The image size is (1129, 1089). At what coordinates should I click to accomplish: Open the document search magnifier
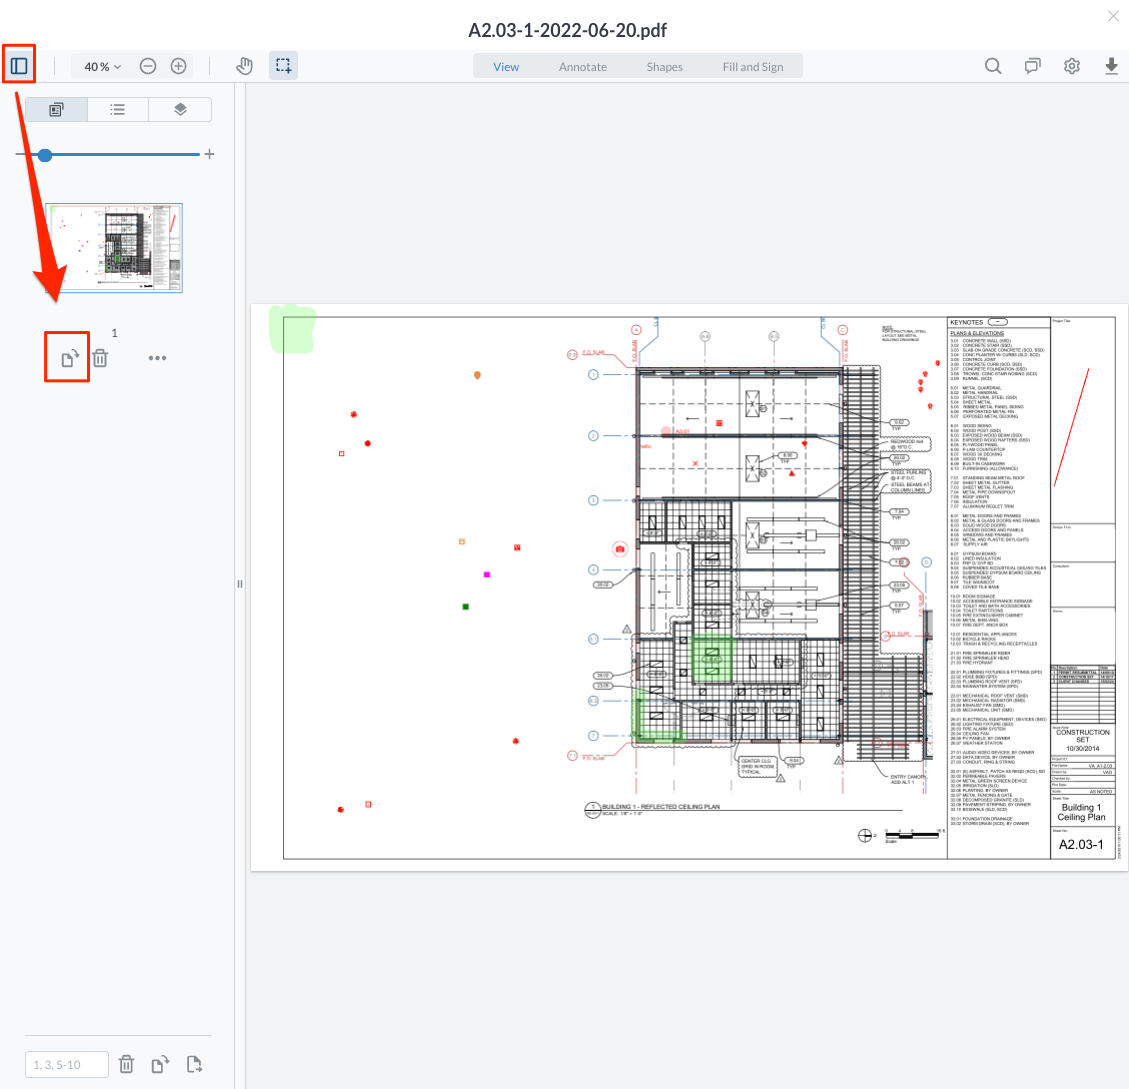(993, 66)
